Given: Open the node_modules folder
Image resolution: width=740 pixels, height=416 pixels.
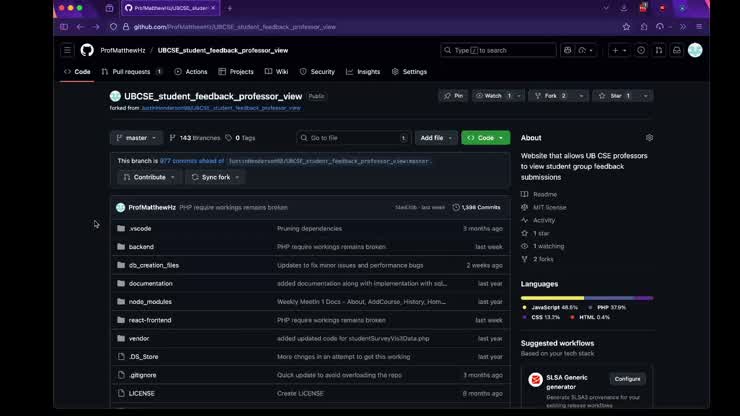Looking at the screenshot, I should [150, 302].
